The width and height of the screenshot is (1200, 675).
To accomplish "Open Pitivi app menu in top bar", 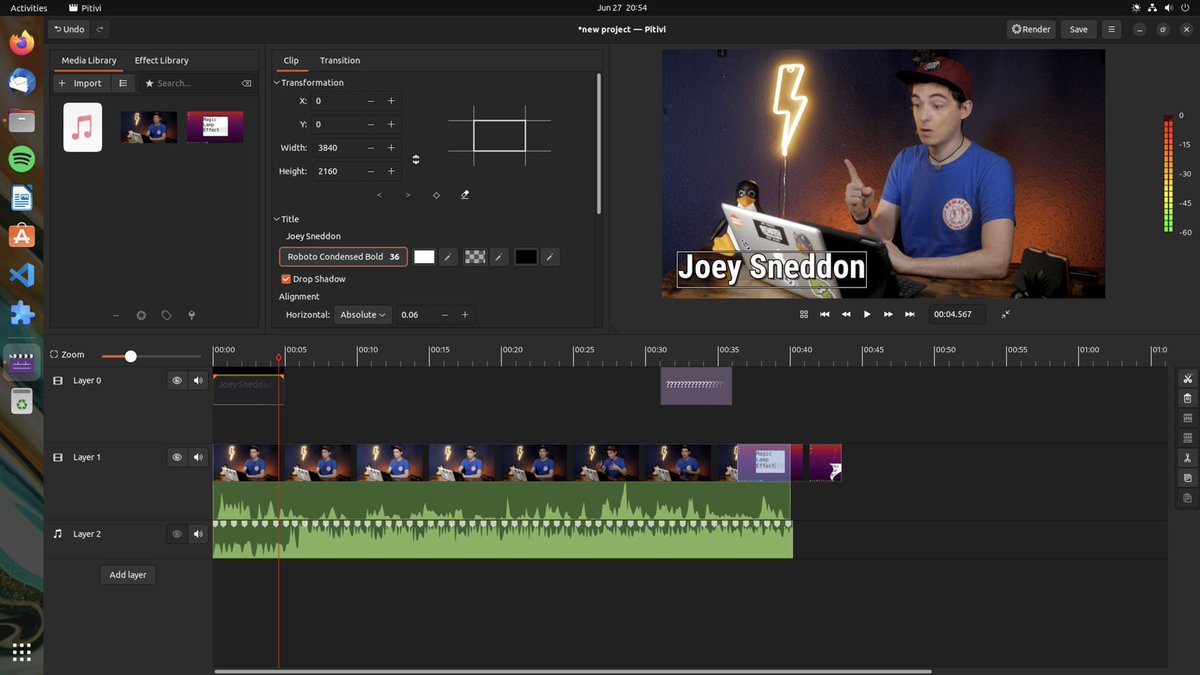I will pyautogui.click(x=85, y=8).
